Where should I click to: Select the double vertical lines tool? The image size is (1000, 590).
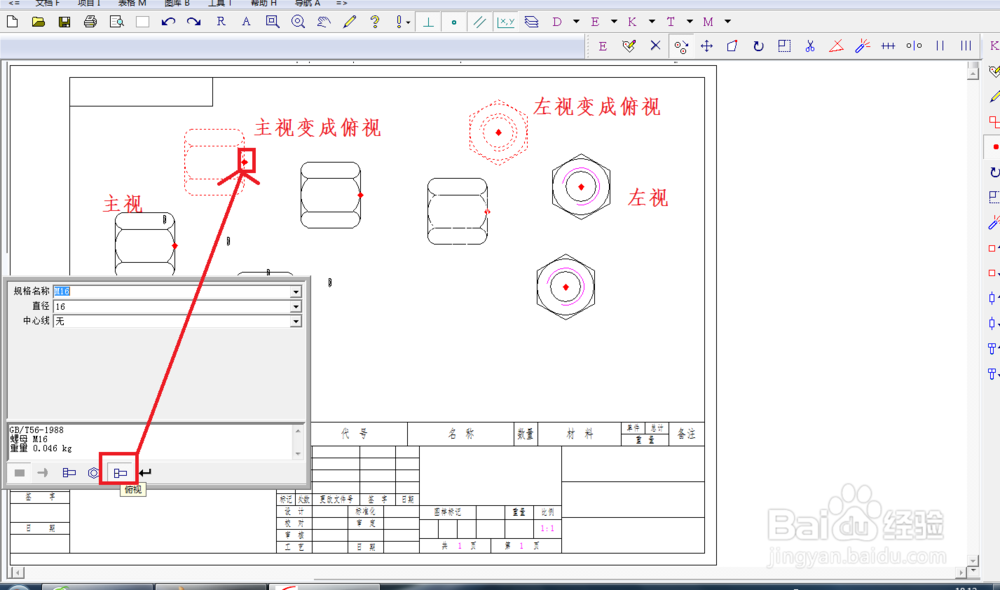(x=940, y=46)
